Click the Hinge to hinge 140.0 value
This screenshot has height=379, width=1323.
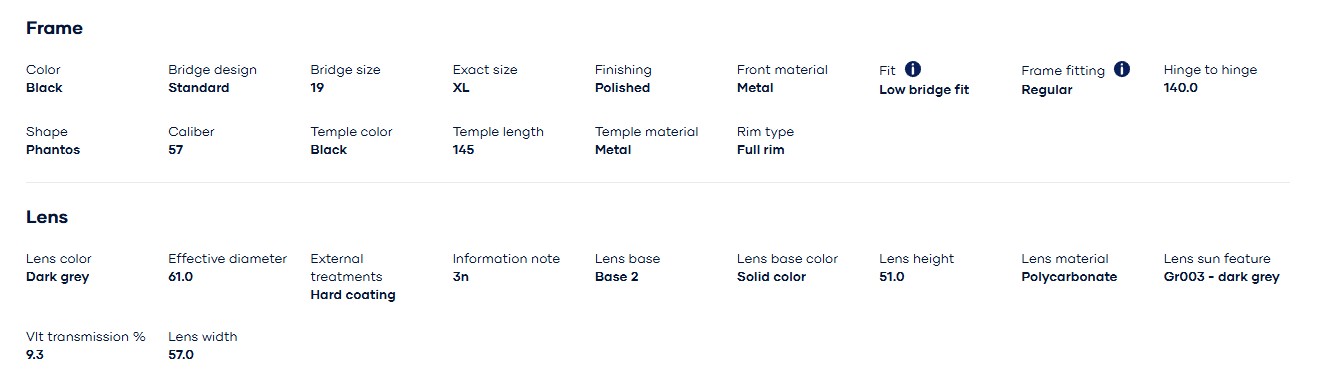[1181, 88]
